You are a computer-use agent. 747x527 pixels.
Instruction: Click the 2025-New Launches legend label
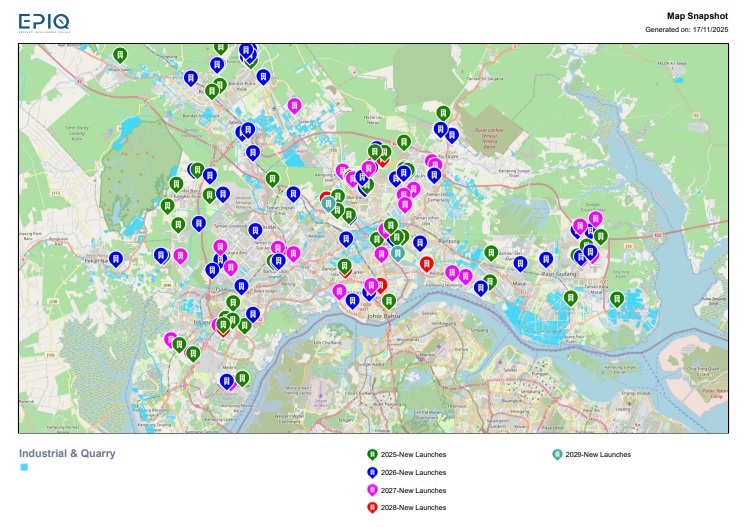point(413,455)
